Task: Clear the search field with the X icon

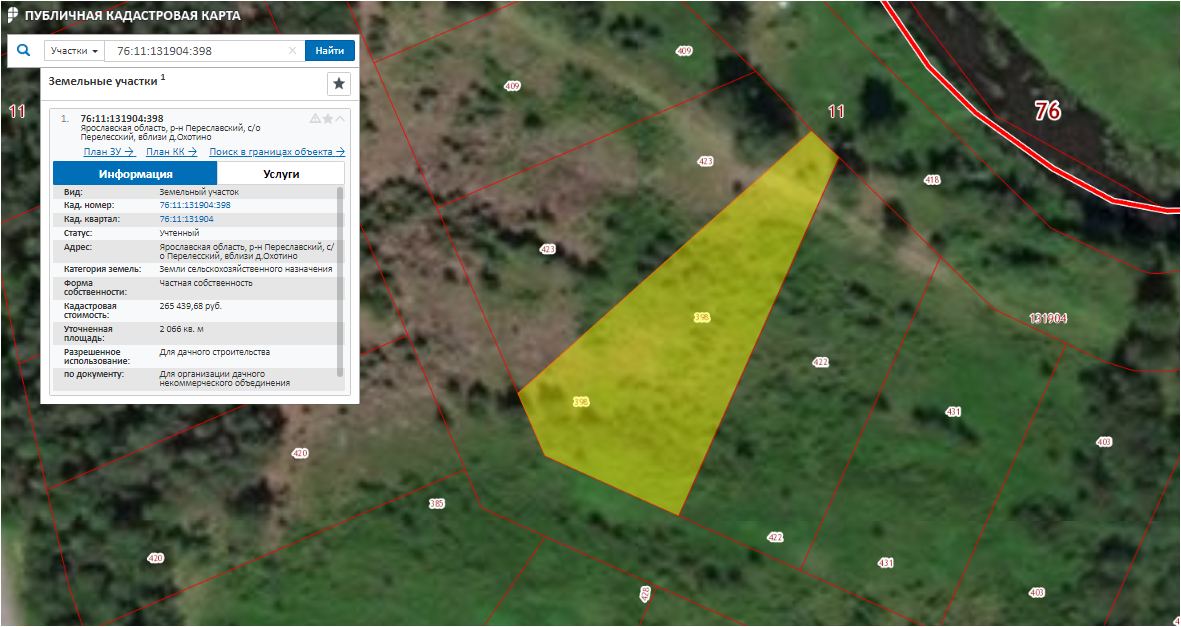Action: pos(293,50)
